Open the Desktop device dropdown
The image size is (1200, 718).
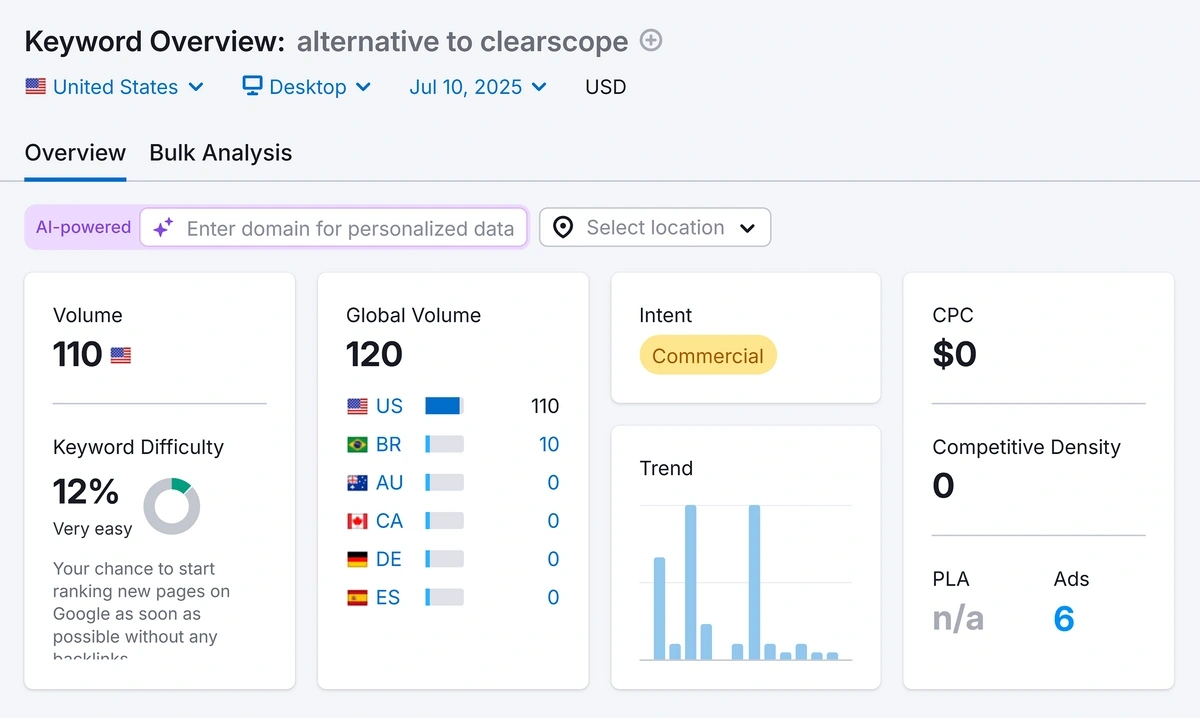point(307,87)
